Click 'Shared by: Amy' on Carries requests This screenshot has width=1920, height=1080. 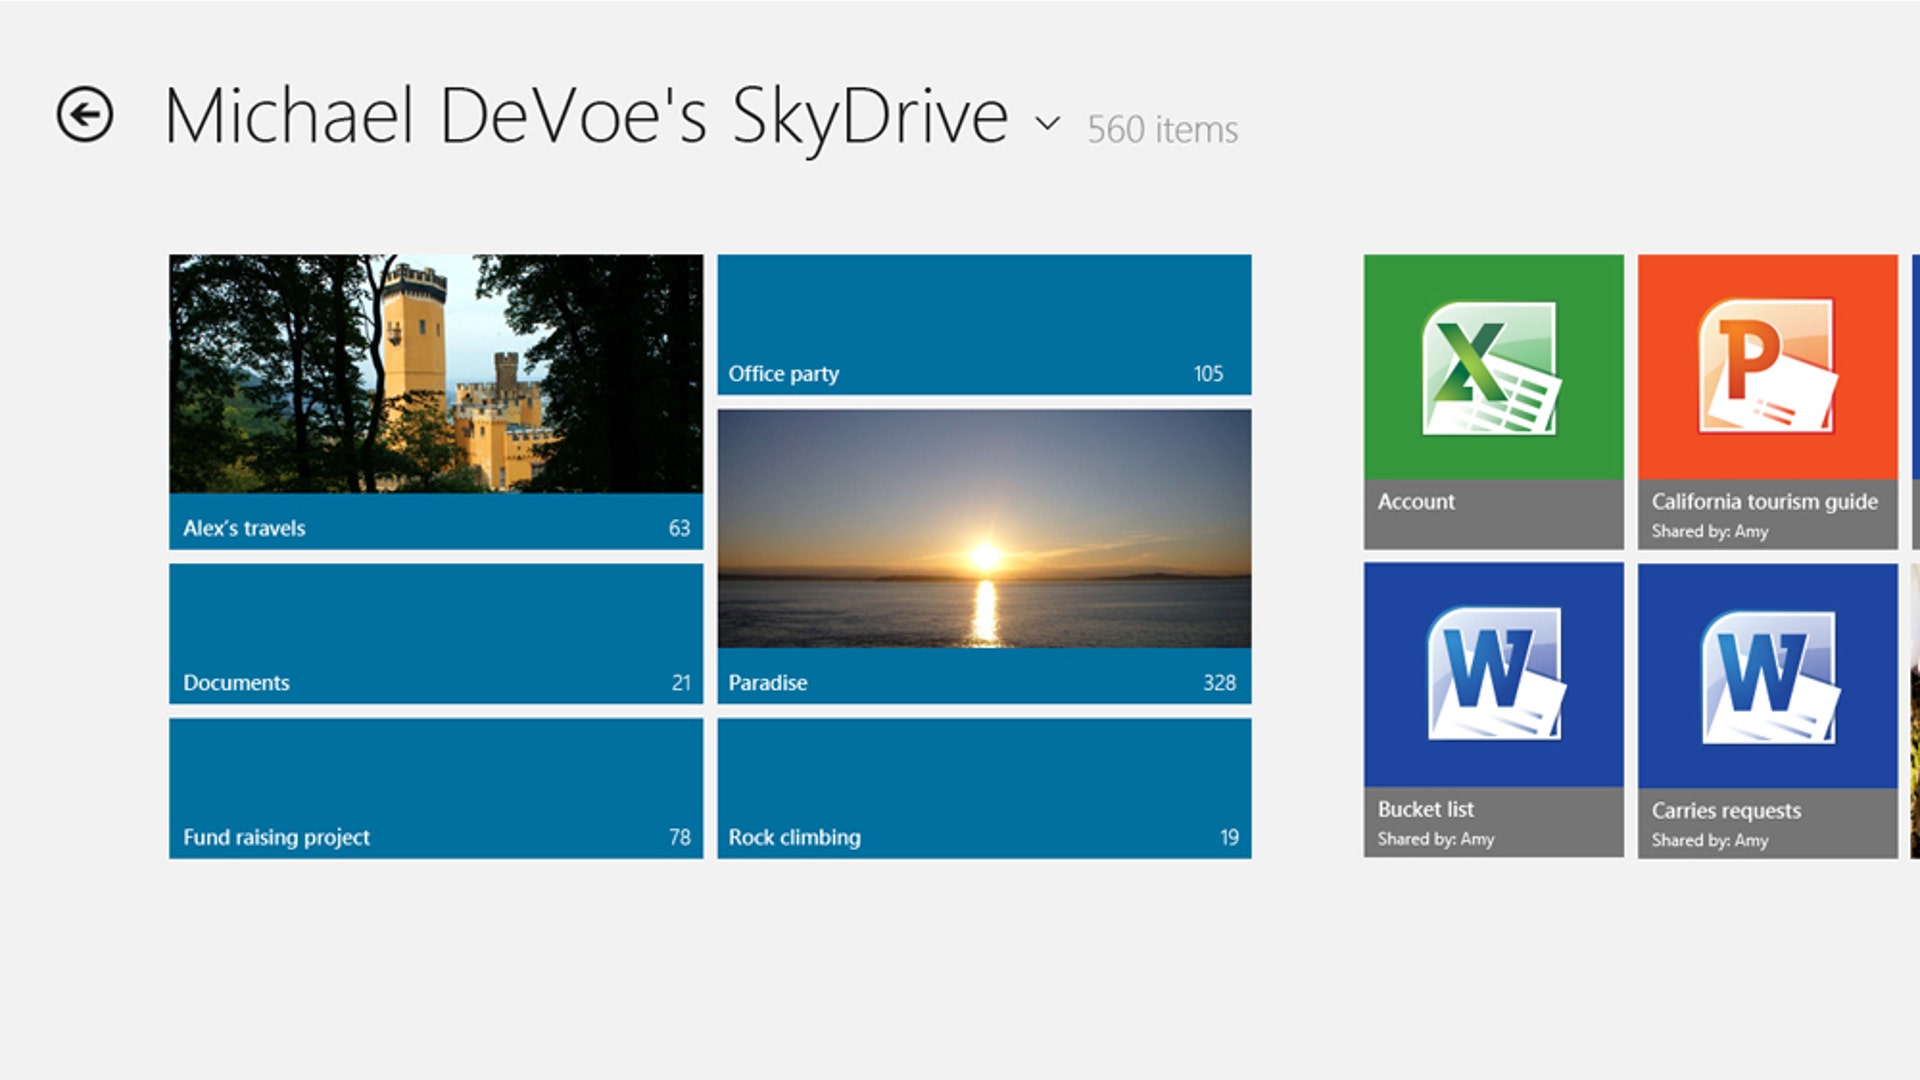1708,841
